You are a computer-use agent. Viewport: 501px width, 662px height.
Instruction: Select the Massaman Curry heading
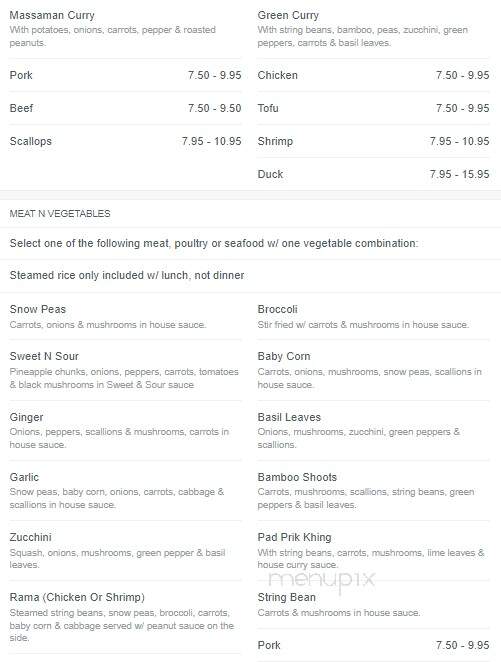coord(52,15)
